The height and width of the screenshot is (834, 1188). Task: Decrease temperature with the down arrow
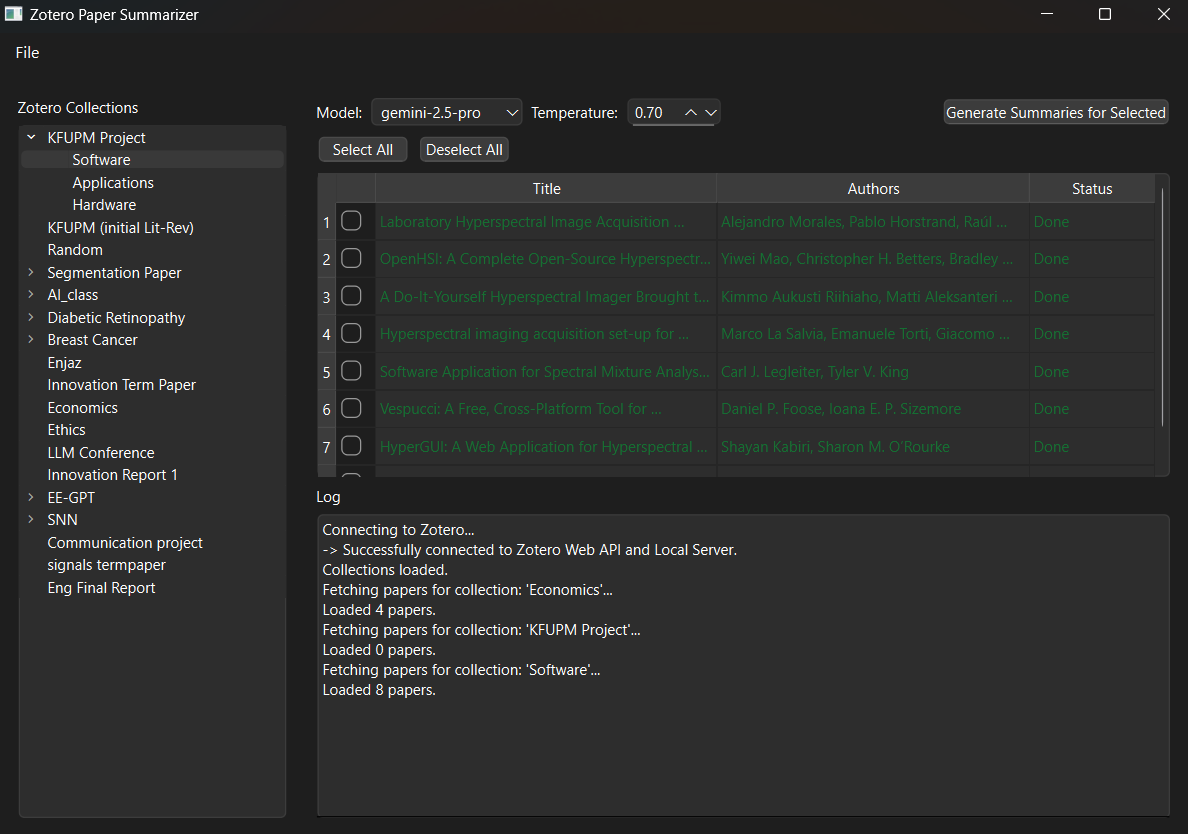coord(711,113)
